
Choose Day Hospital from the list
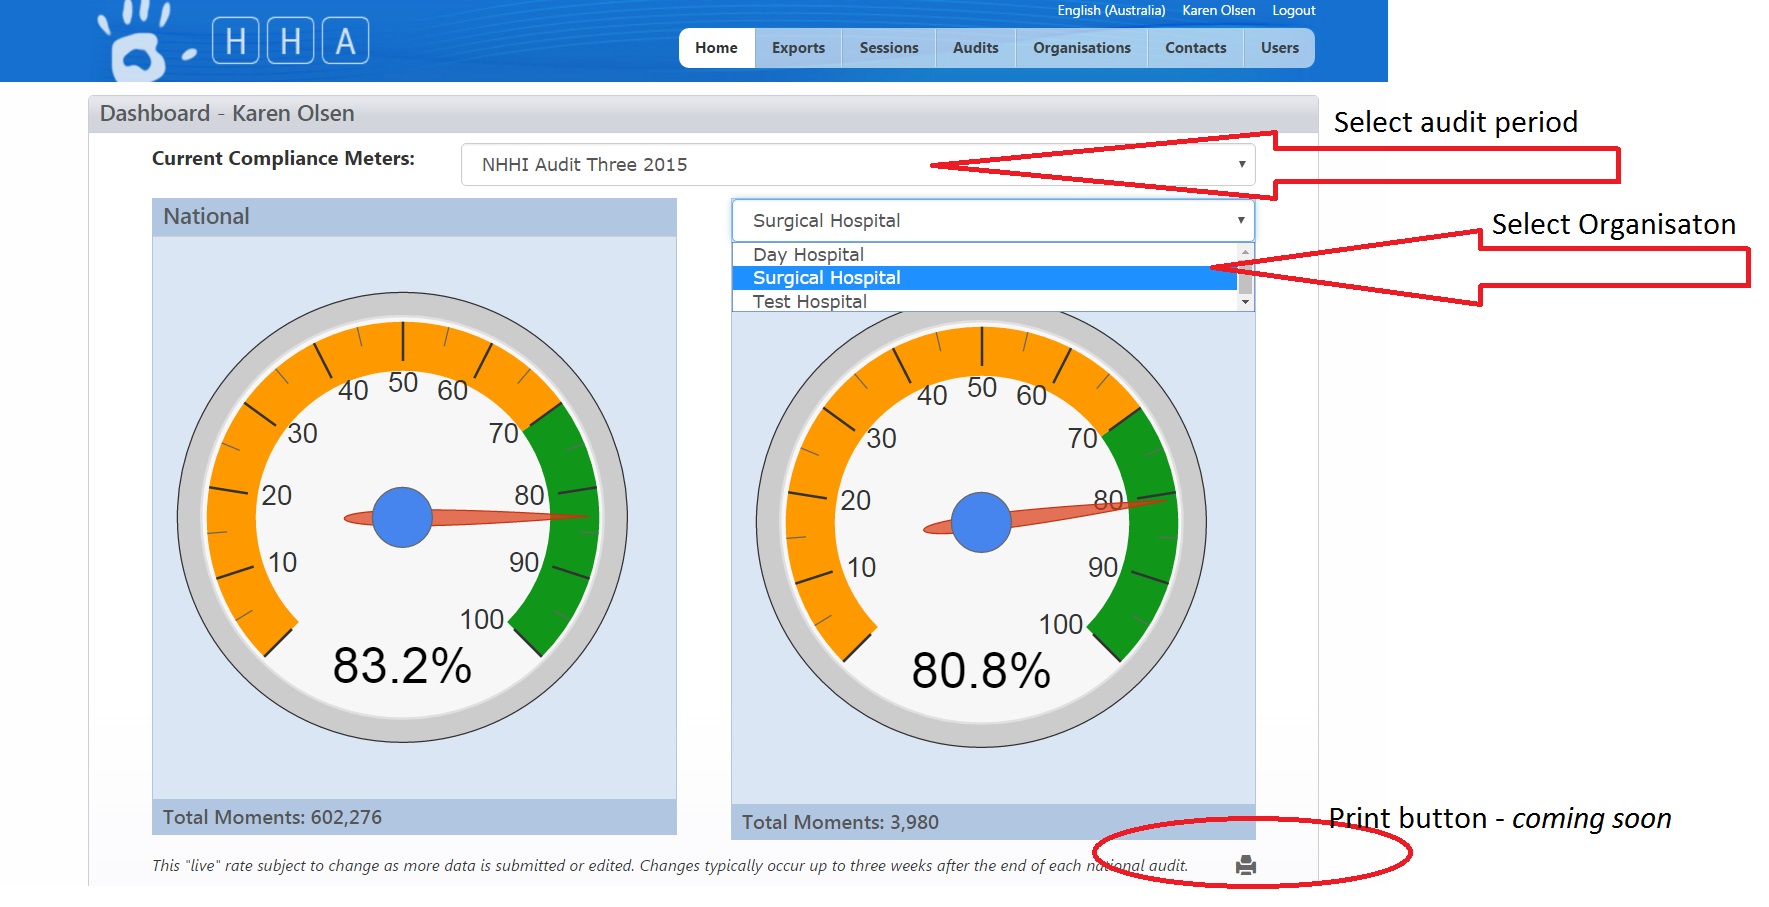pos(808,254)
